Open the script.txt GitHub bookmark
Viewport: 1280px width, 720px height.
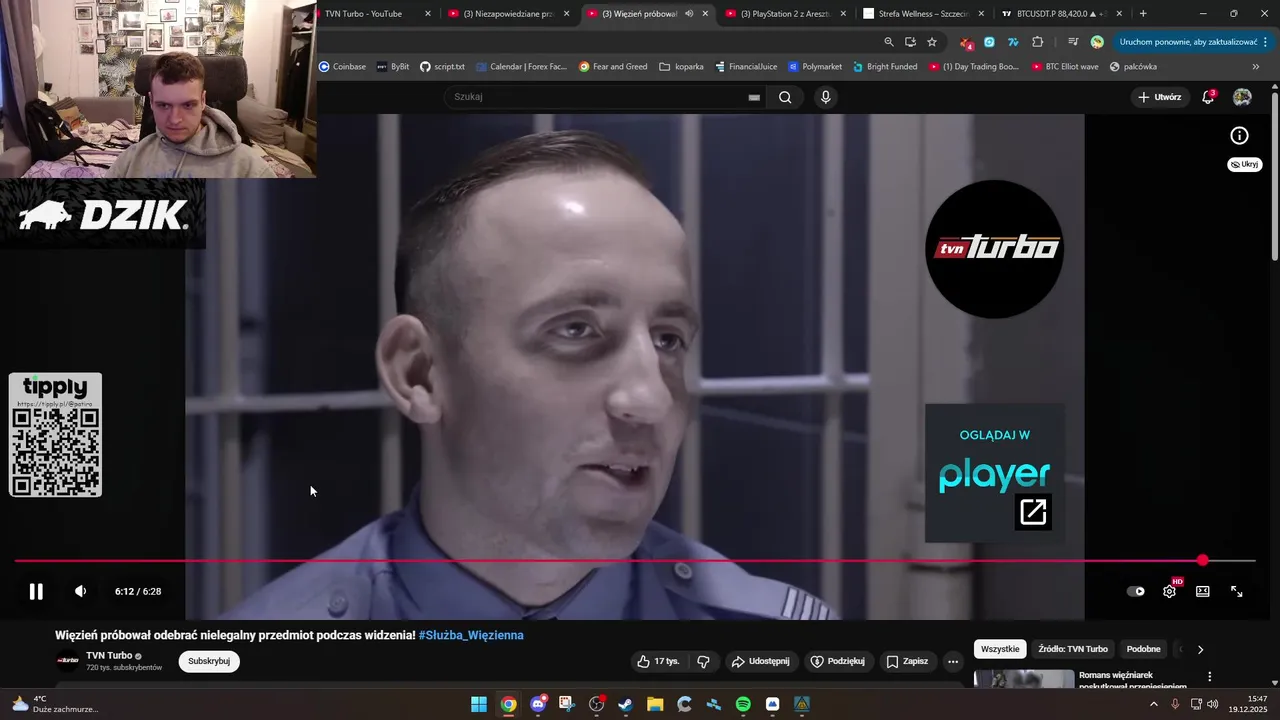442,67
